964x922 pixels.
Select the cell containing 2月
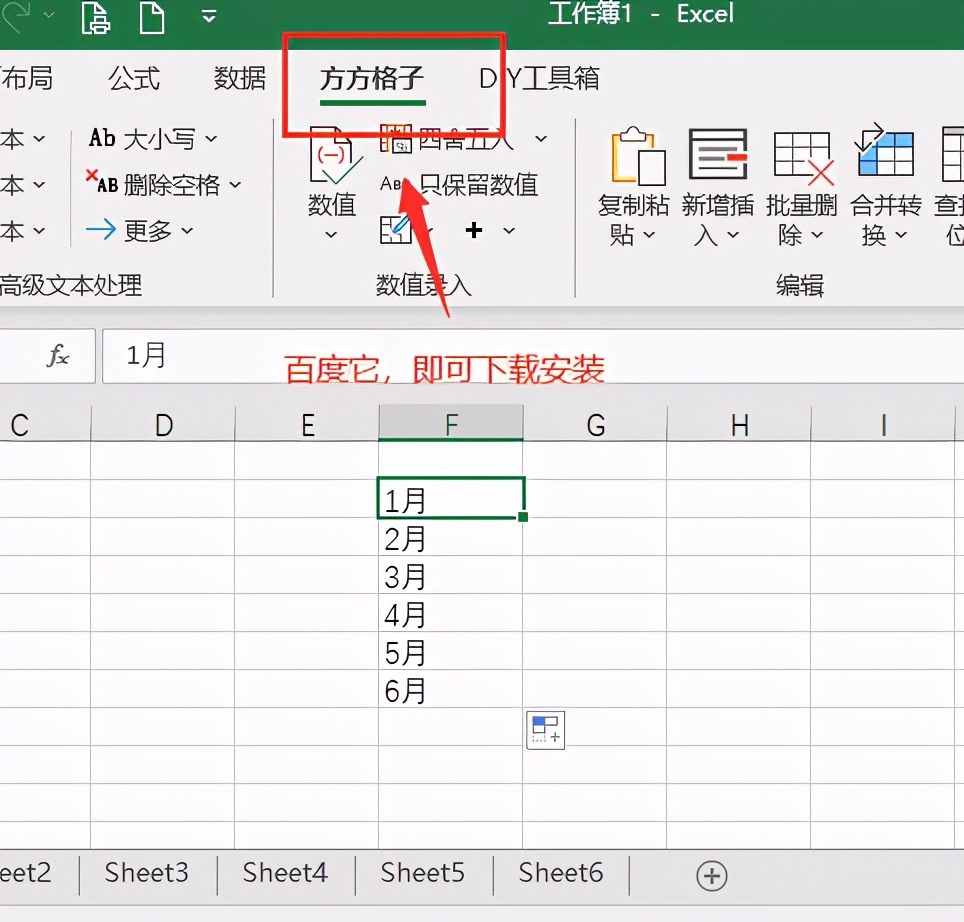[x=451, y=537]
